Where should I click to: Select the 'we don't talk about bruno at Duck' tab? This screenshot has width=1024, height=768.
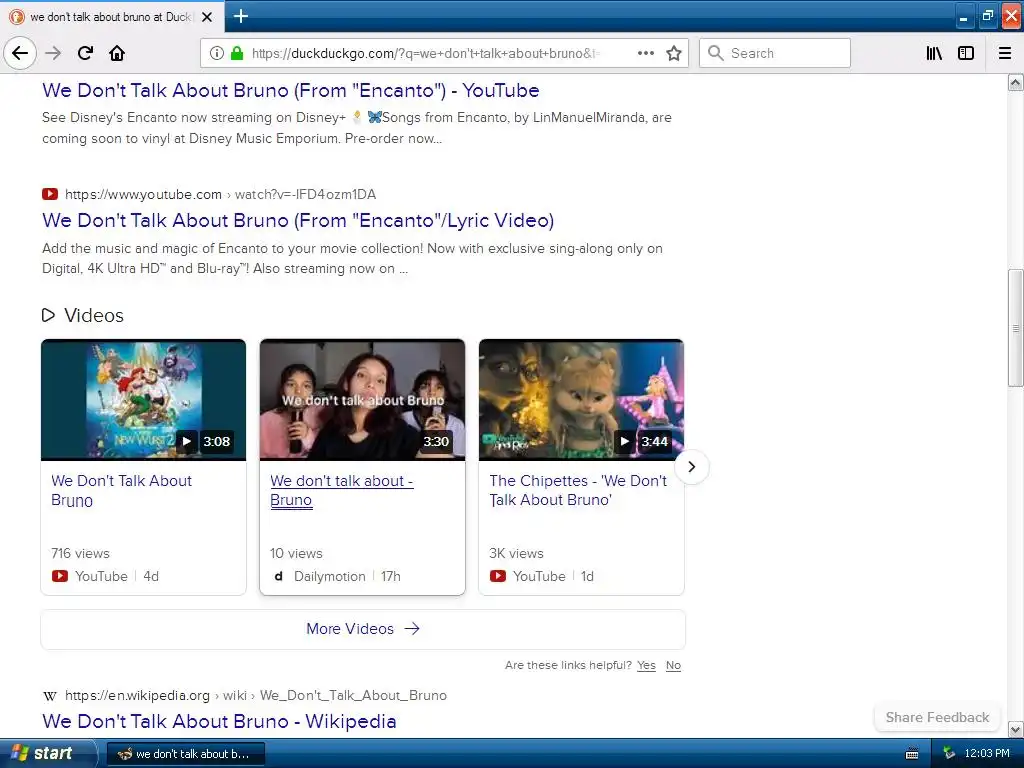111,17
